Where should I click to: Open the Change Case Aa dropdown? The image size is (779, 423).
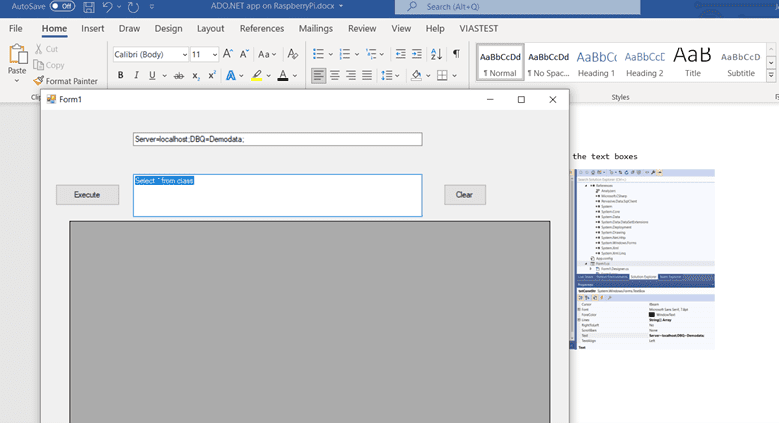point(267,54)
